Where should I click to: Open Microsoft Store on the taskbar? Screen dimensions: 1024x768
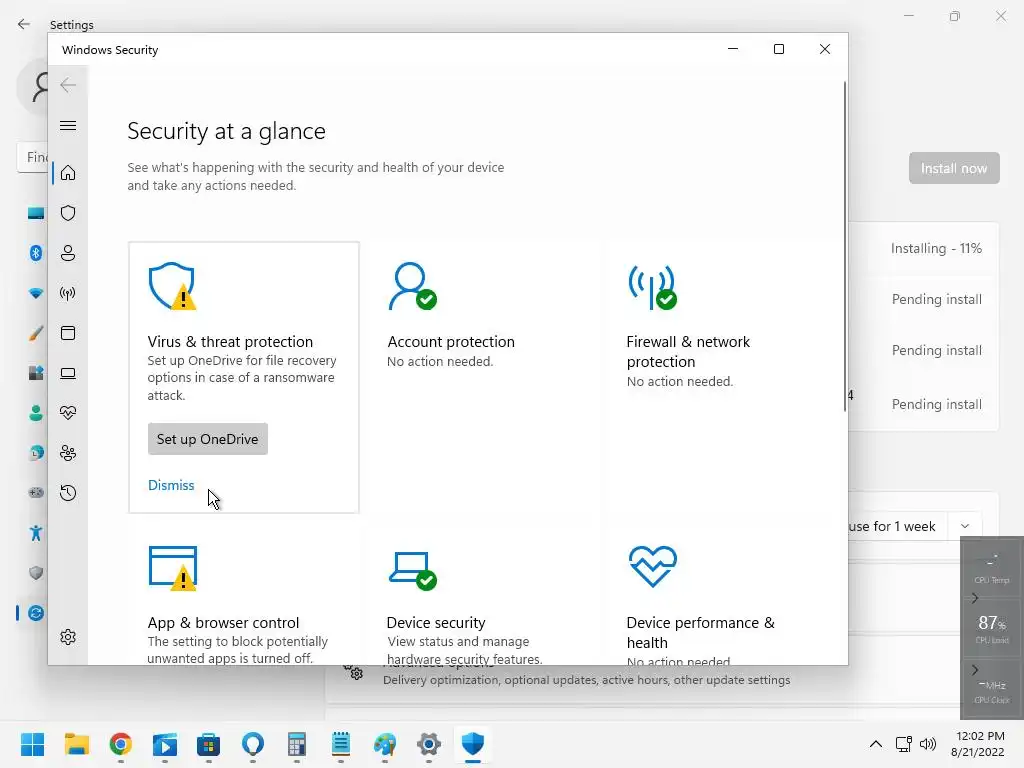[208, 744]
